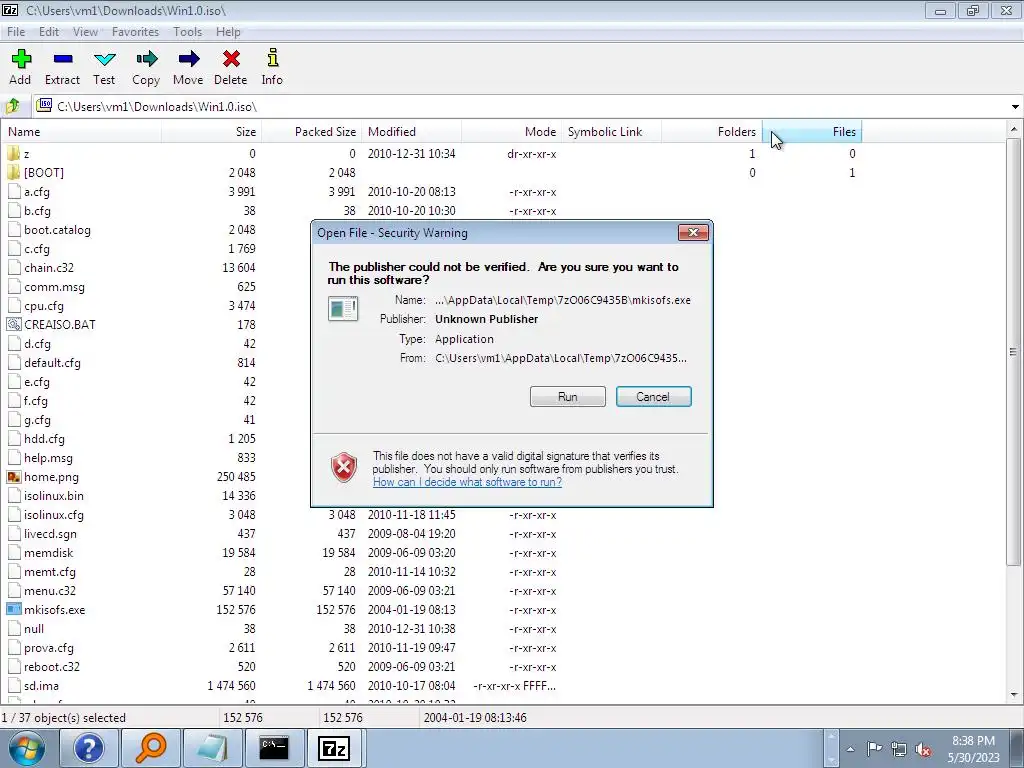Image resolution: width=1024 pixels, height=768 pixels.
Task: Sort by the Name column header
Action: [82, 131]
